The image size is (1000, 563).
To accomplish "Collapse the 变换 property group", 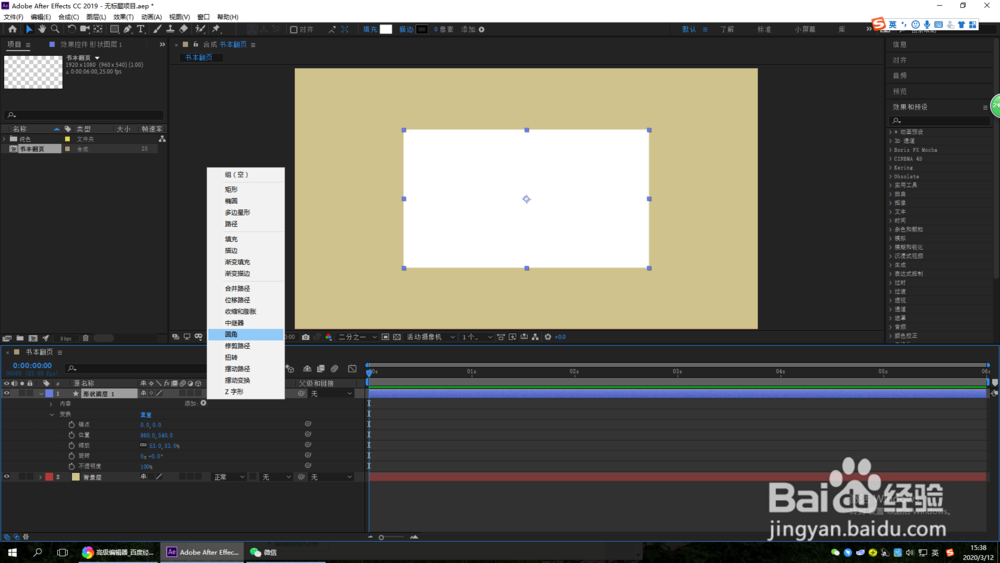I will pos(52,414).
